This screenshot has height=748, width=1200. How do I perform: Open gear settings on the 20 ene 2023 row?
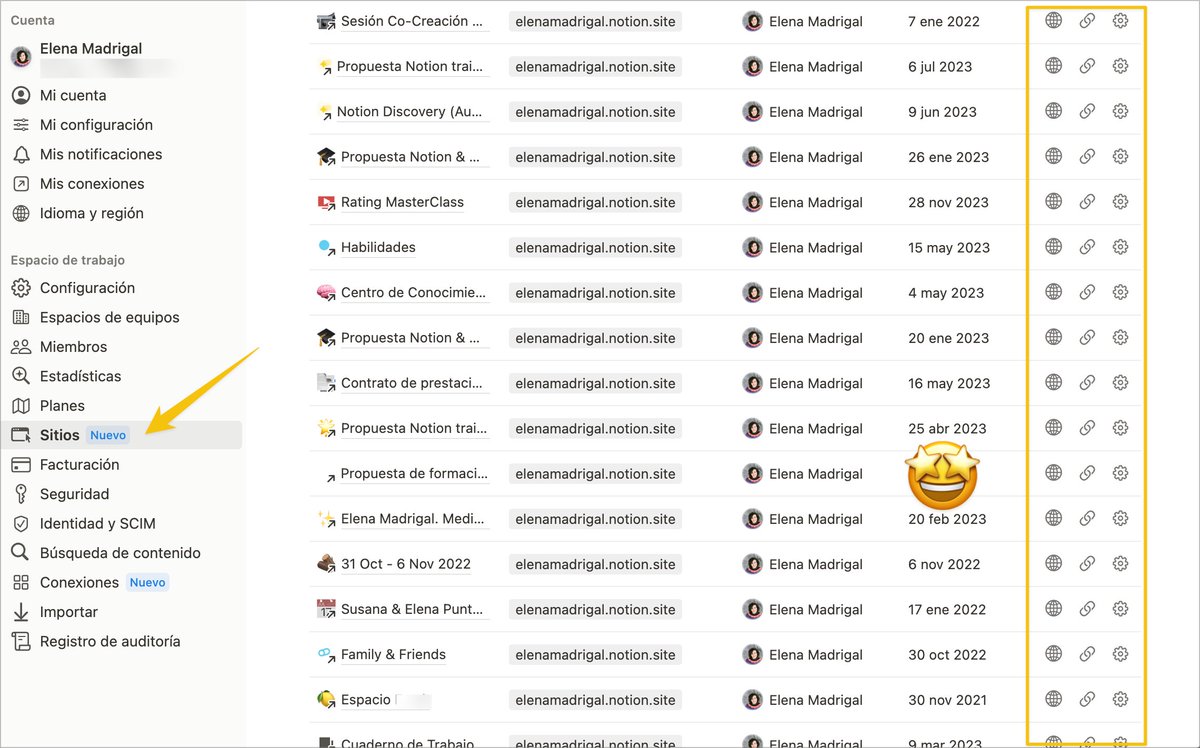(x=1120, y=337)
